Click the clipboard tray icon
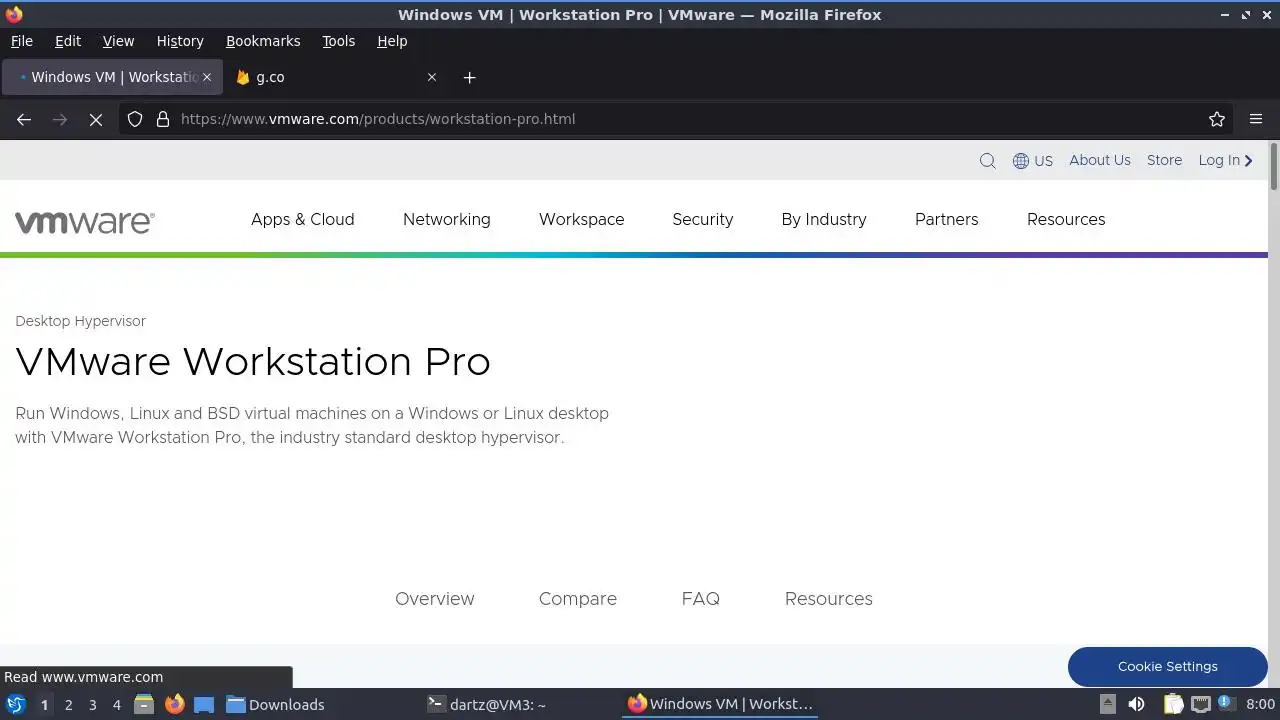Viewport: 1280px width, 720px height. click(1173, 704)
